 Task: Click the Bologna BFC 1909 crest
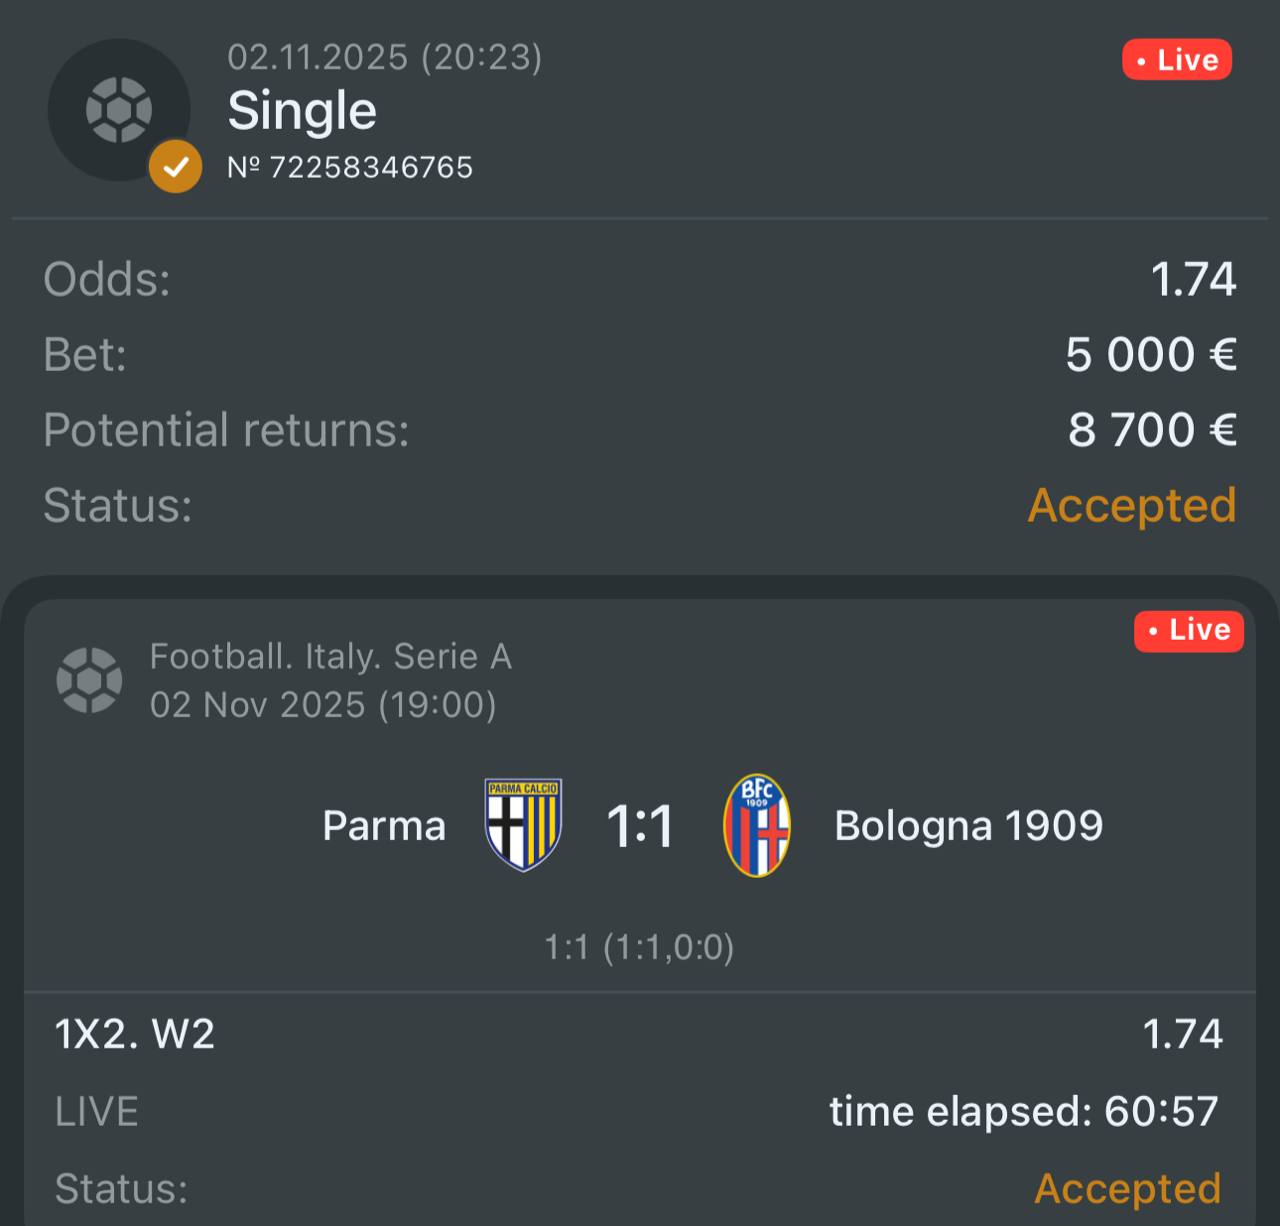[757, 825]
